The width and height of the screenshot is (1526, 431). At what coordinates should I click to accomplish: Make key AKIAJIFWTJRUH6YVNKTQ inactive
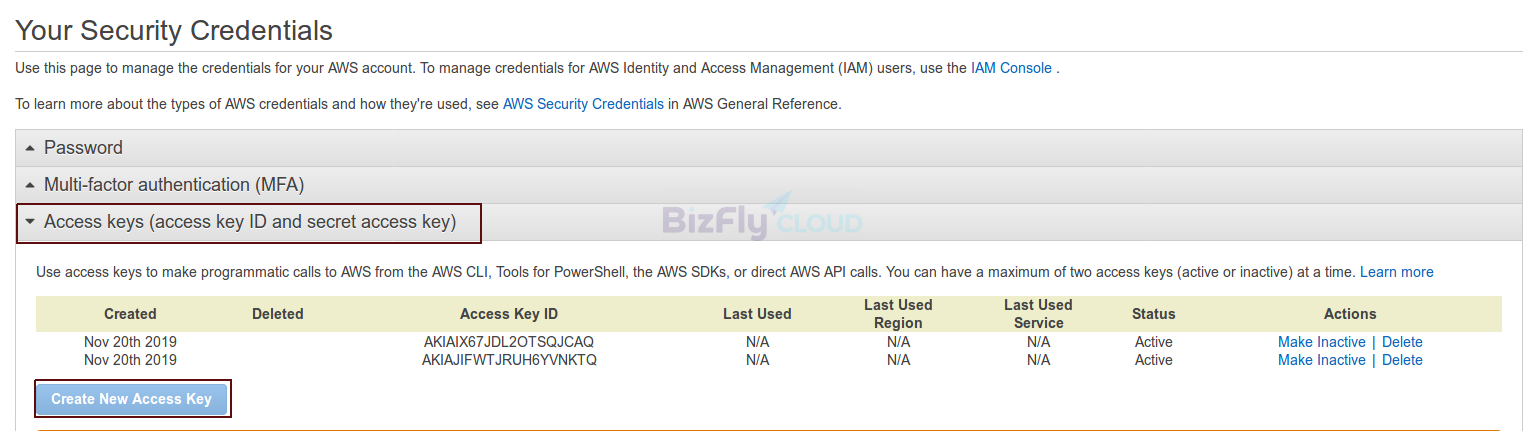click(1321, 360)
